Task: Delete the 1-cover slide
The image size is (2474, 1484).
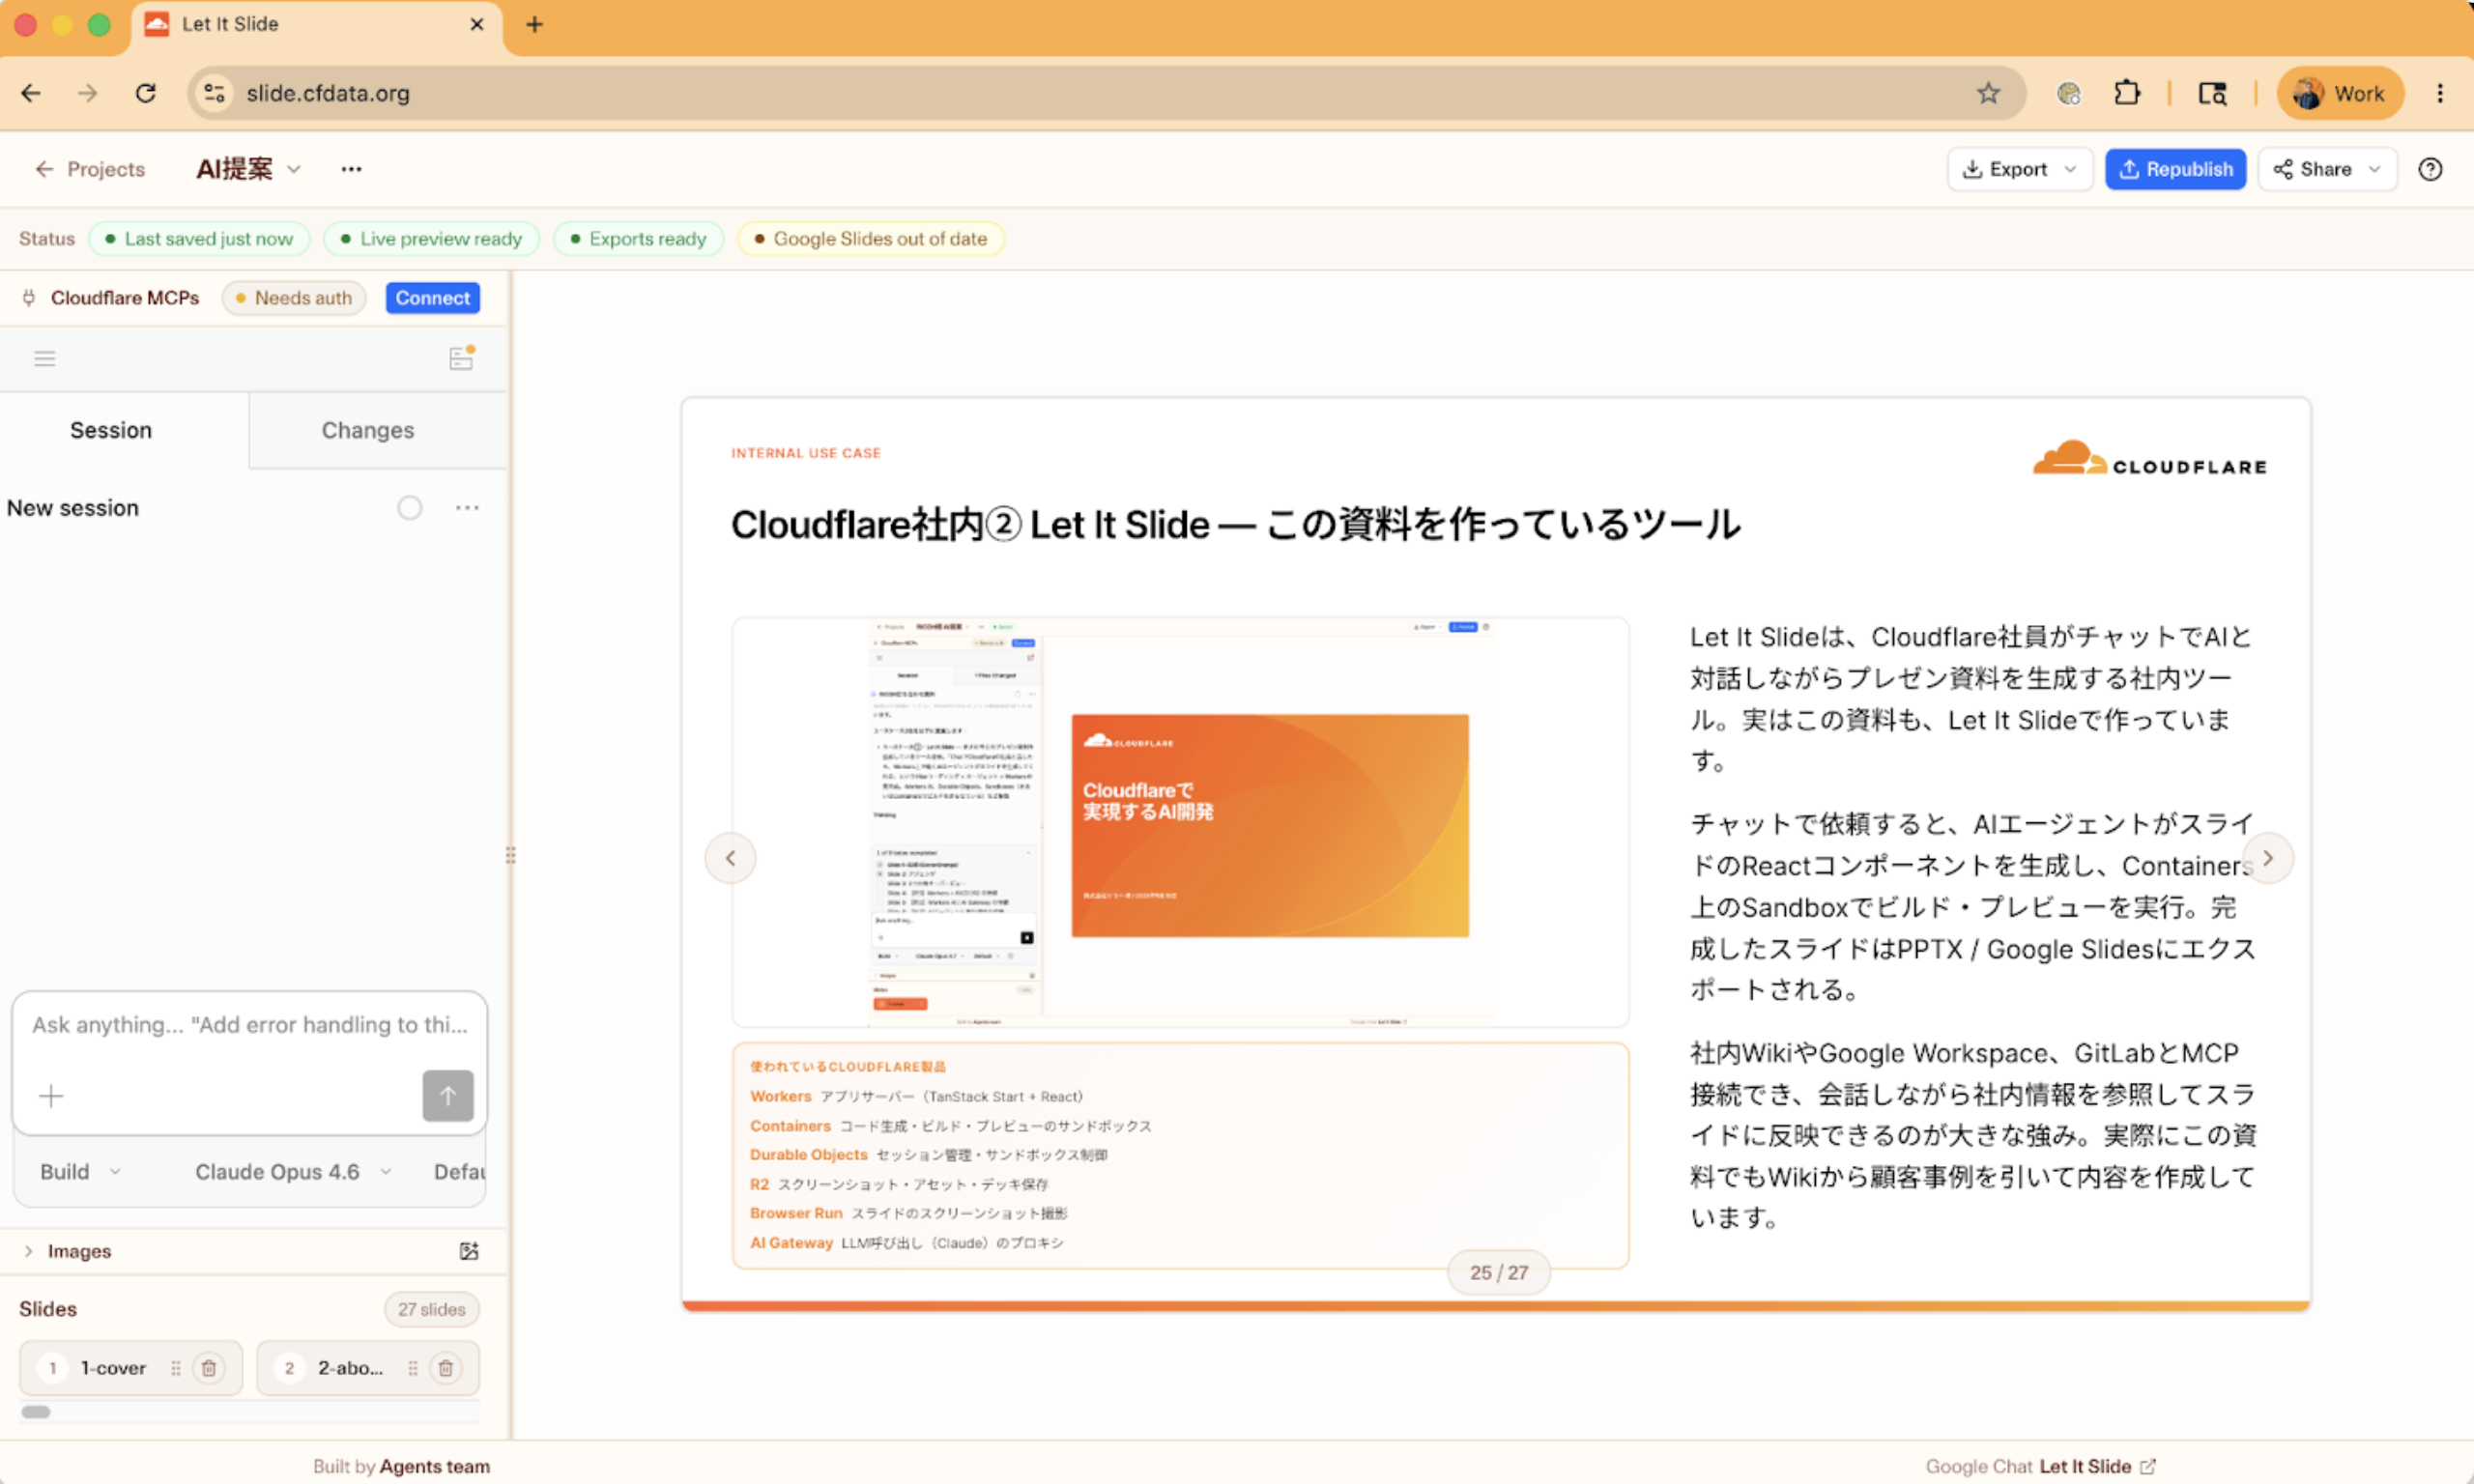Action: click(209, 1368)
